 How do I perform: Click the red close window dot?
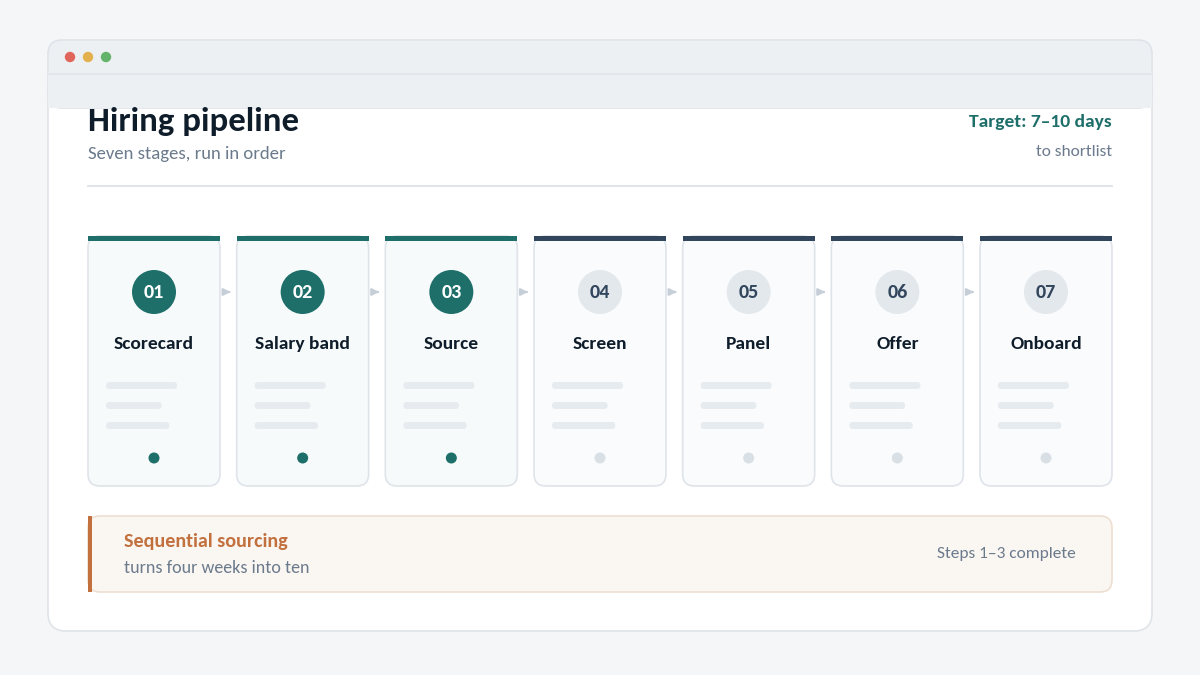click(x=70, y=57)
